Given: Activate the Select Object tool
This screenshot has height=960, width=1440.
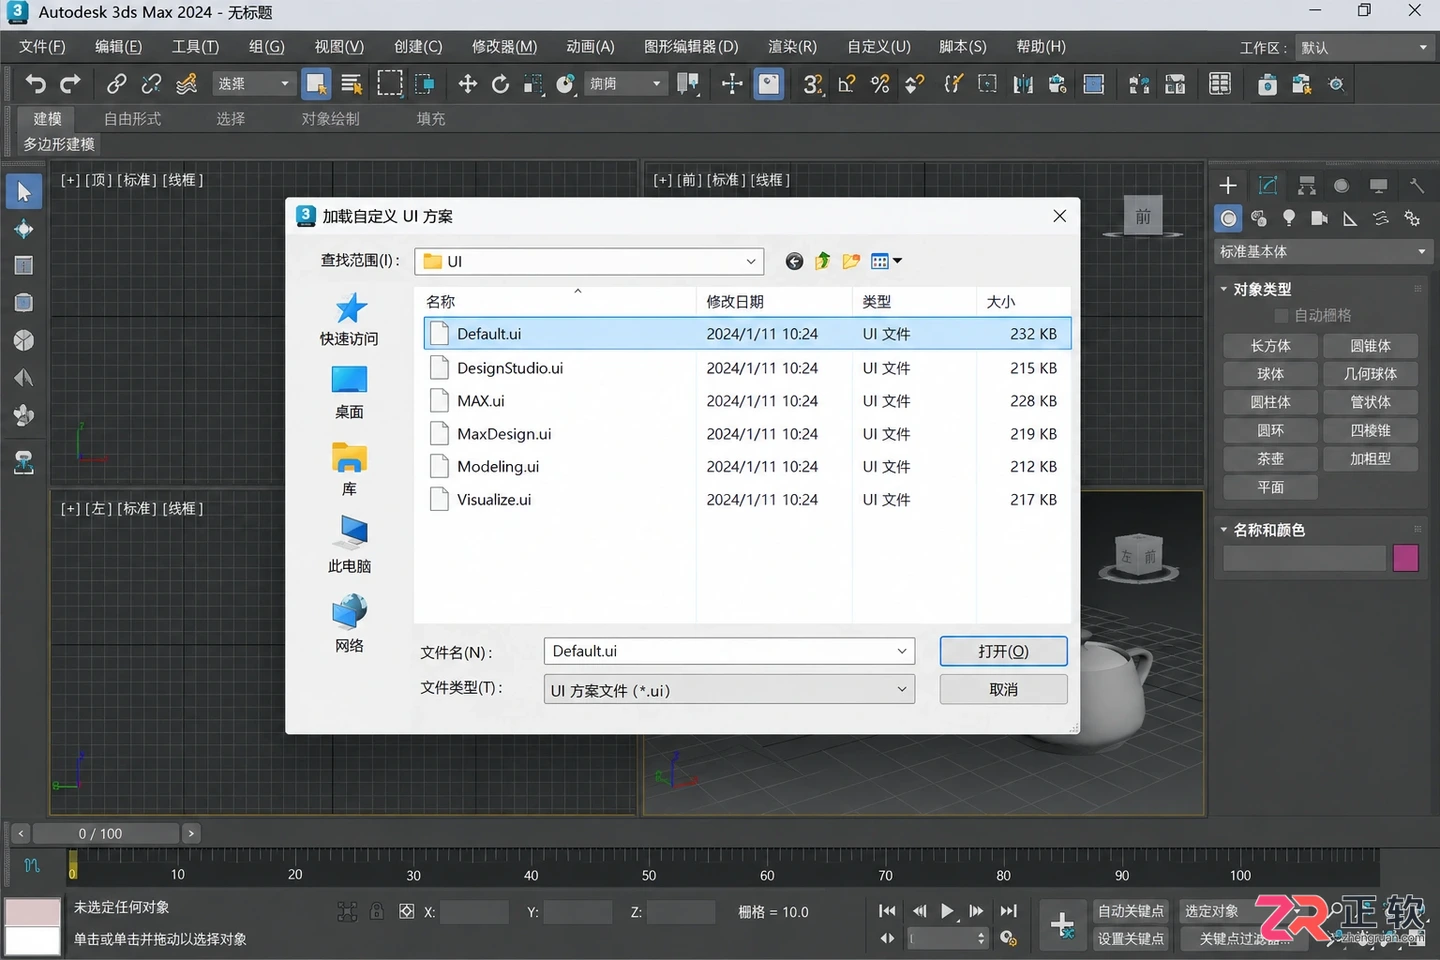Looking at the screenshot, I should tap(317, 84).
